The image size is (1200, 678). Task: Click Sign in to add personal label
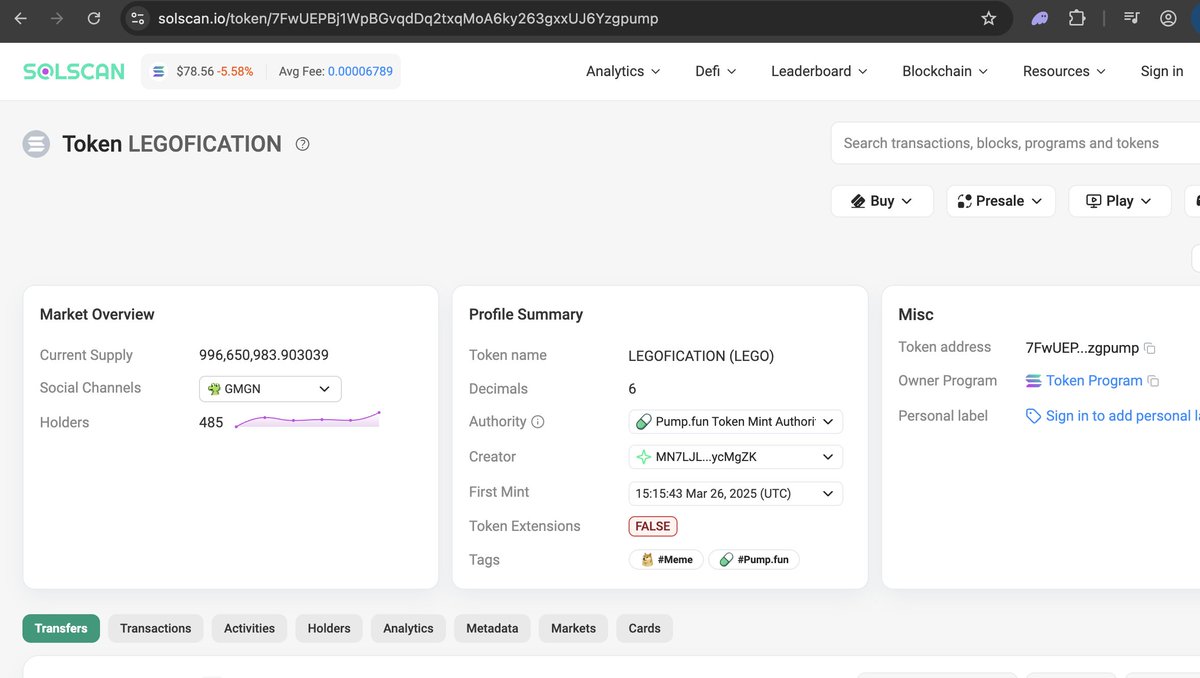click(x=1122, y=416)
